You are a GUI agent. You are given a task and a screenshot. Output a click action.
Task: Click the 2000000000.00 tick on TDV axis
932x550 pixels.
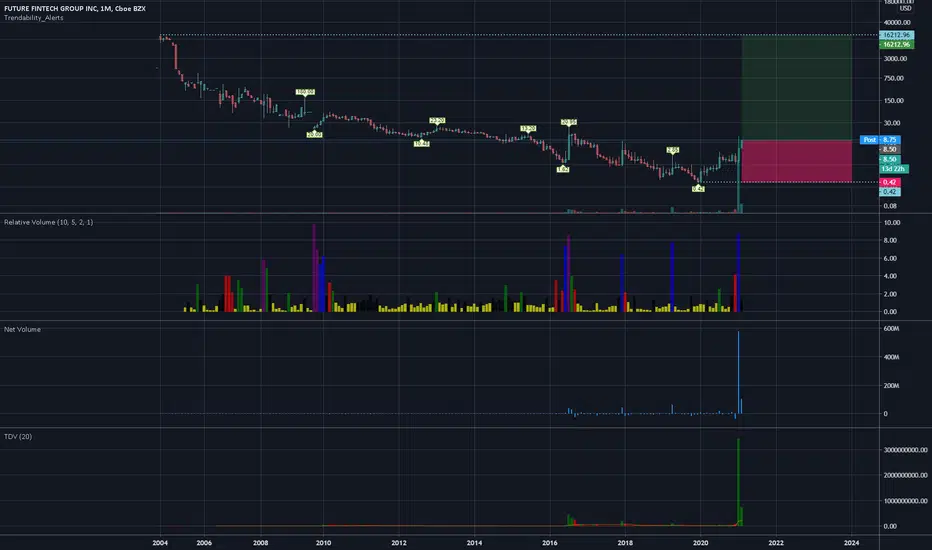tap(905, 475)
